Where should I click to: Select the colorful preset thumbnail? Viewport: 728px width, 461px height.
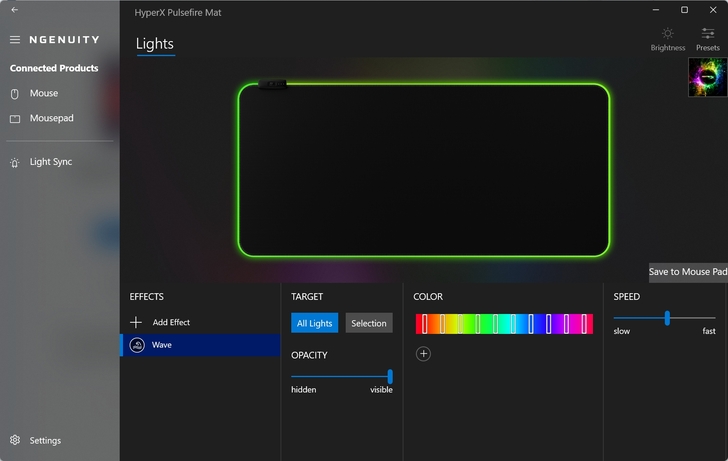click(x=707, y=77)
